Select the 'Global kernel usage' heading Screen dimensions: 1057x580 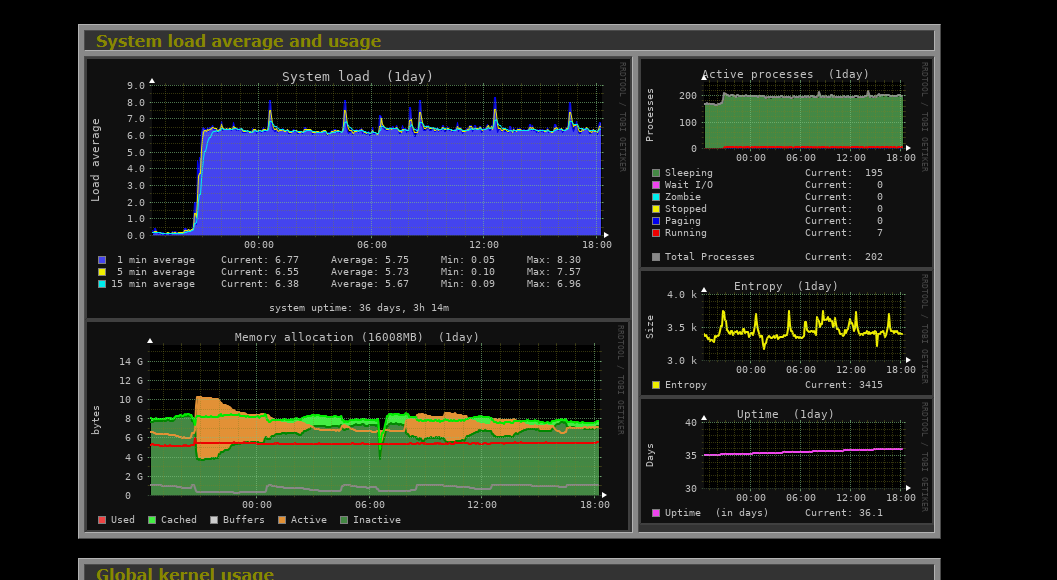[185, 574]
